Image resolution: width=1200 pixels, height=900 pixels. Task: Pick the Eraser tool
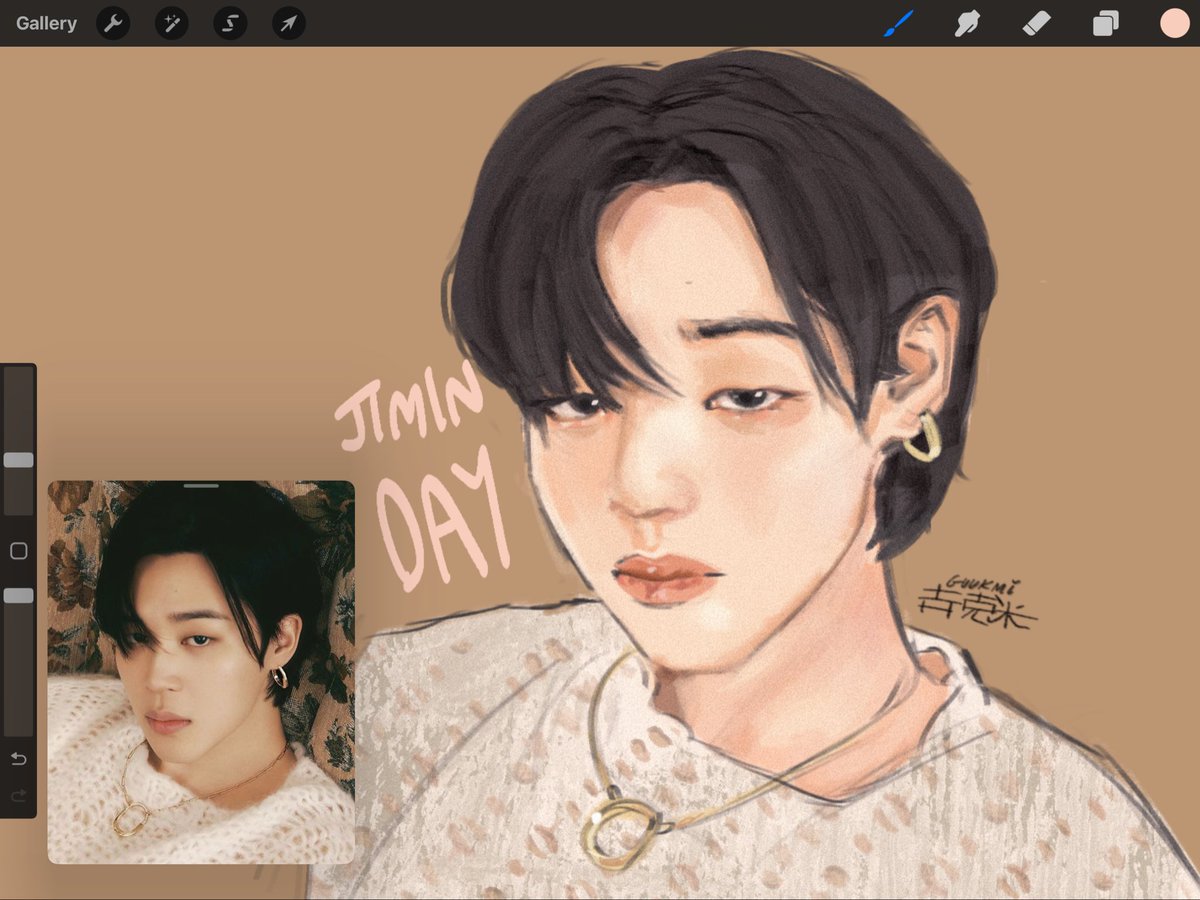pos(1035,23)
